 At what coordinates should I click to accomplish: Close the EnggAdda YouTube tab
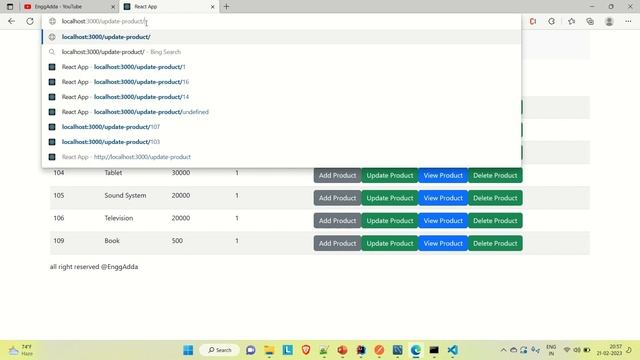tap(113, 7)
